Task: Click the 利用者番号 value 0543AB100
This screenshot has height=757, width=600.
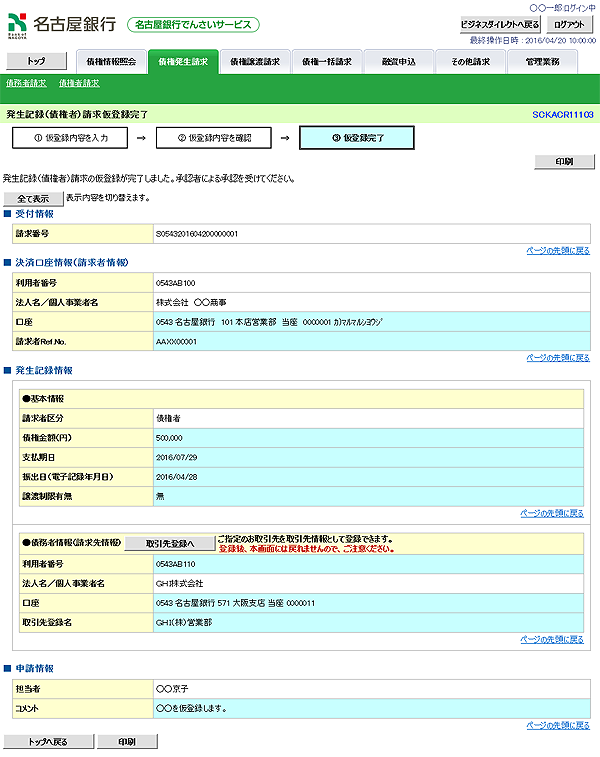Action: 176,283
